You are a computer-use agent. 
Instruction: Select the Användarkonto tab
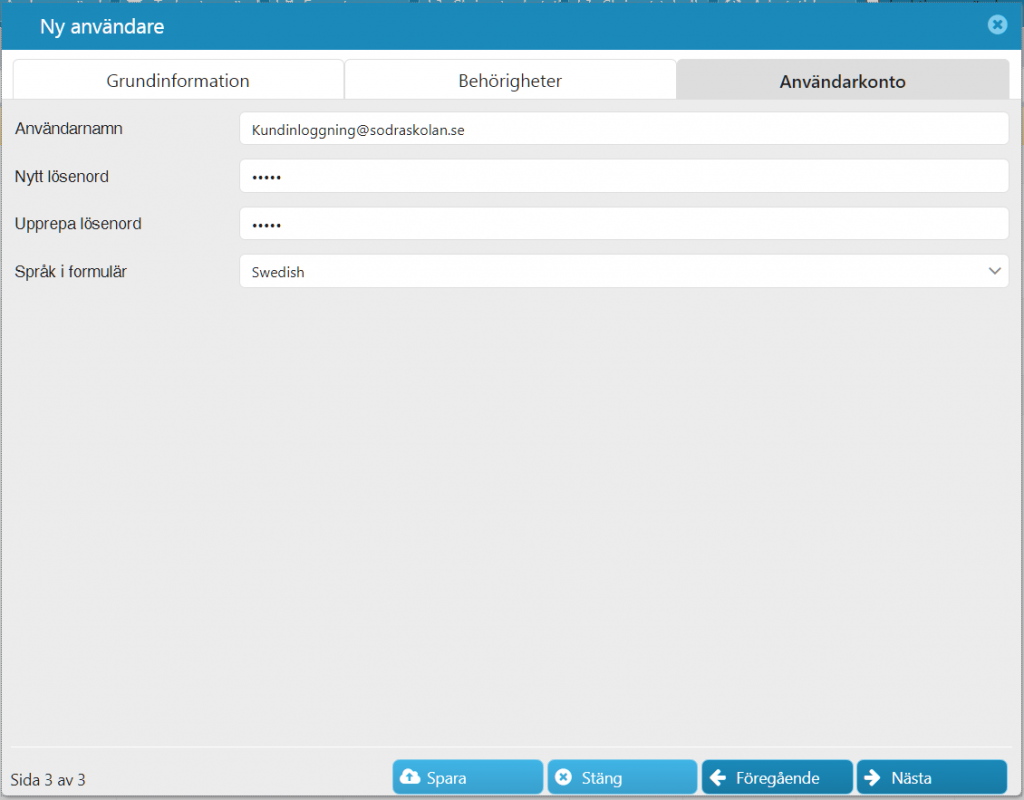pos(842,80)
